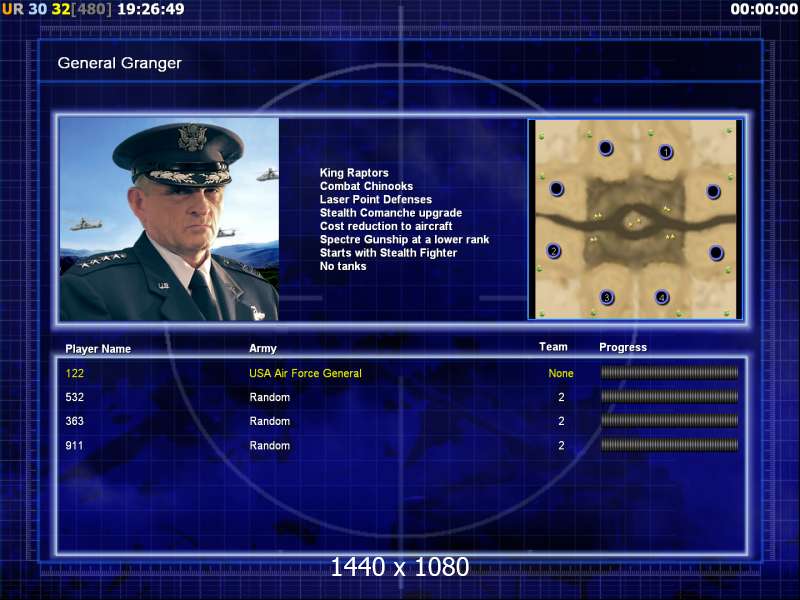Select player name "363"
The height and width of the screenshot is (600, 800).
(x=74, y=421)
